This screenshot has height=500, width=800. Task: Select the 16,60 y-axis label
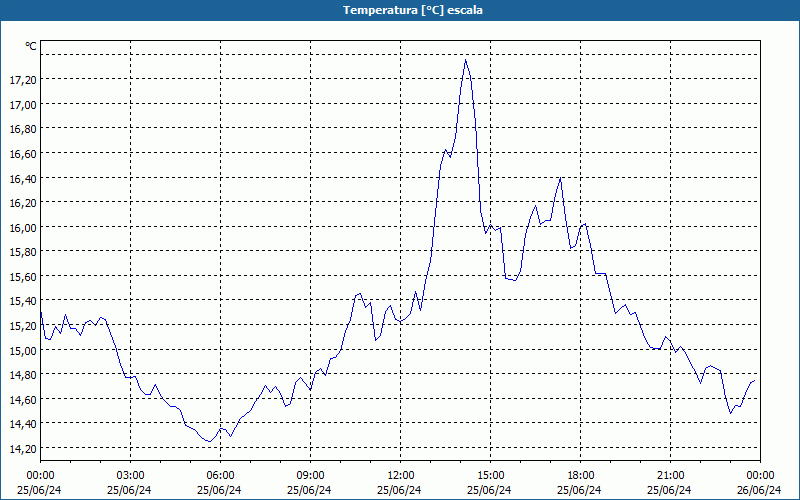23,154
